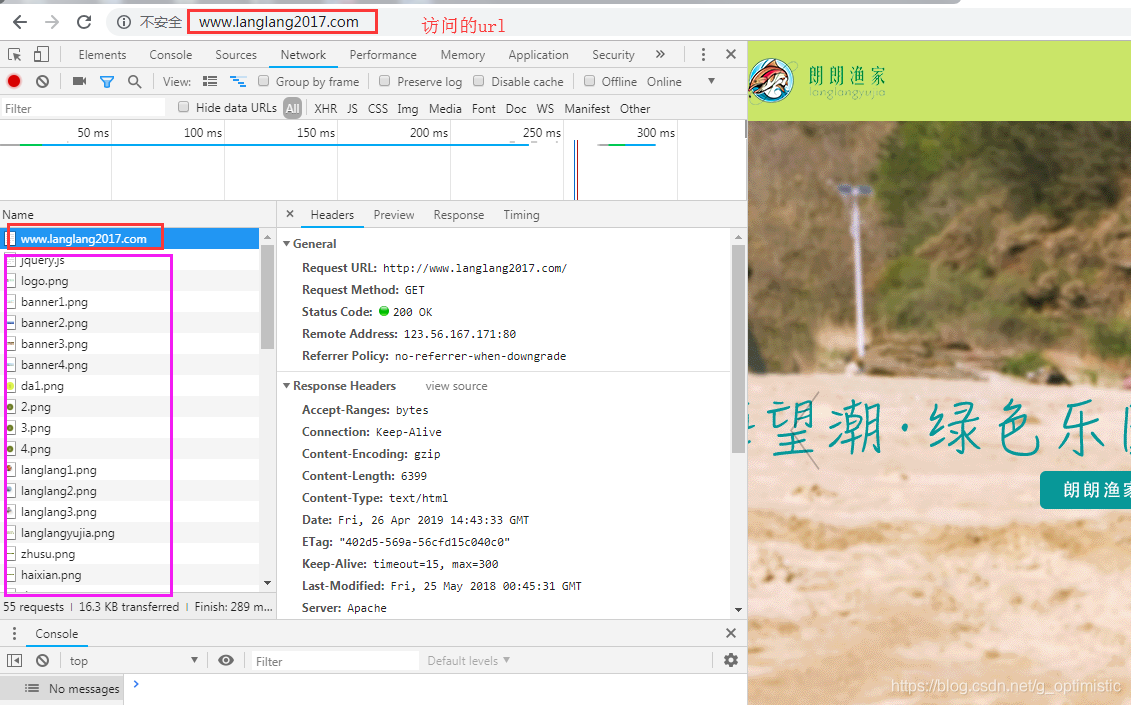The height and width of the screenshot is (705, 1131).
Task: Close the request details pane
Action: click(290, 214)
